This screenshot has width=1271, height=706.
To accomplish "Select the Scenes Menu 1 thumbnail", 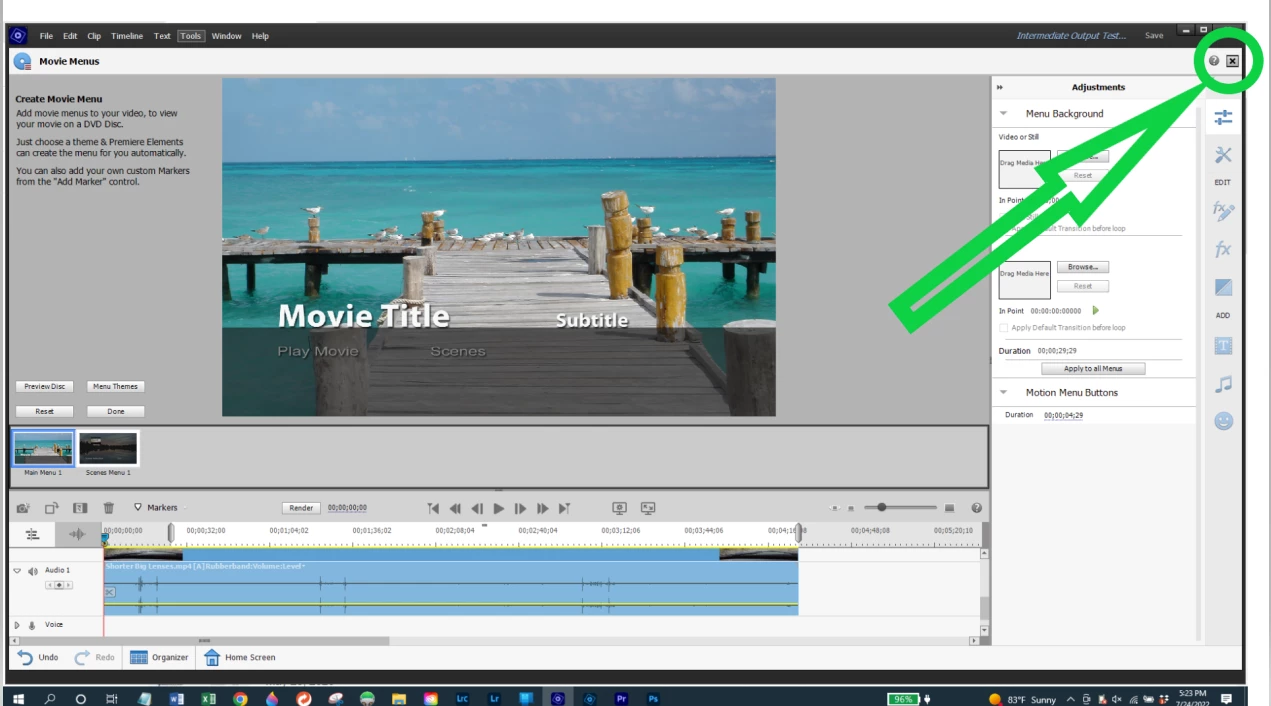I will (x=108, y=449).
